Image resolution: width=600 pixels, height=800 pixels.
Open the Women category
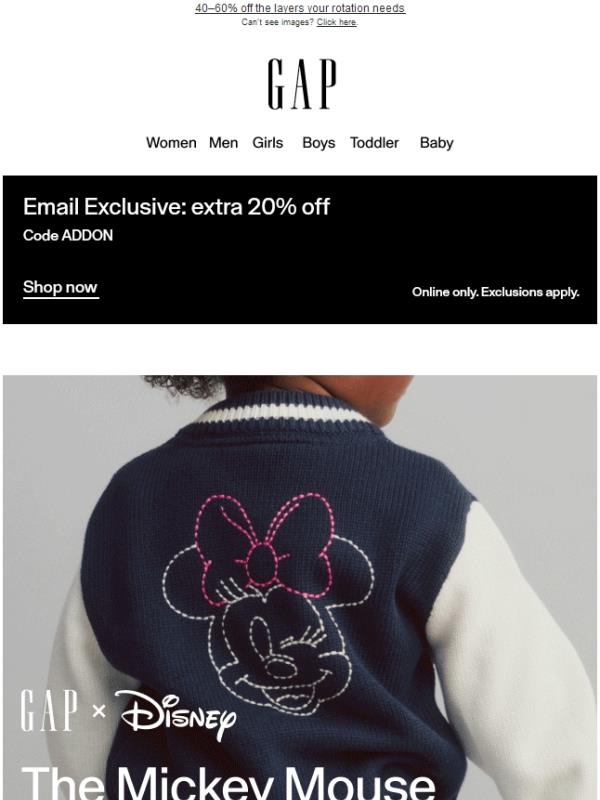(x=171, y=143)
